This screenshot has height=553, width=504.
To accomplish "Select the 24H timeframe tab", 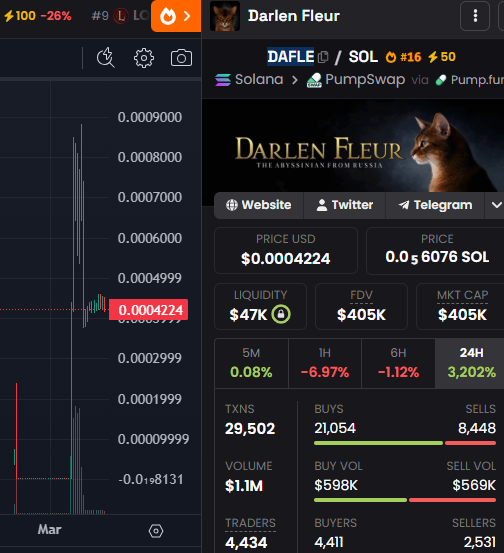I will click(470, 363).
